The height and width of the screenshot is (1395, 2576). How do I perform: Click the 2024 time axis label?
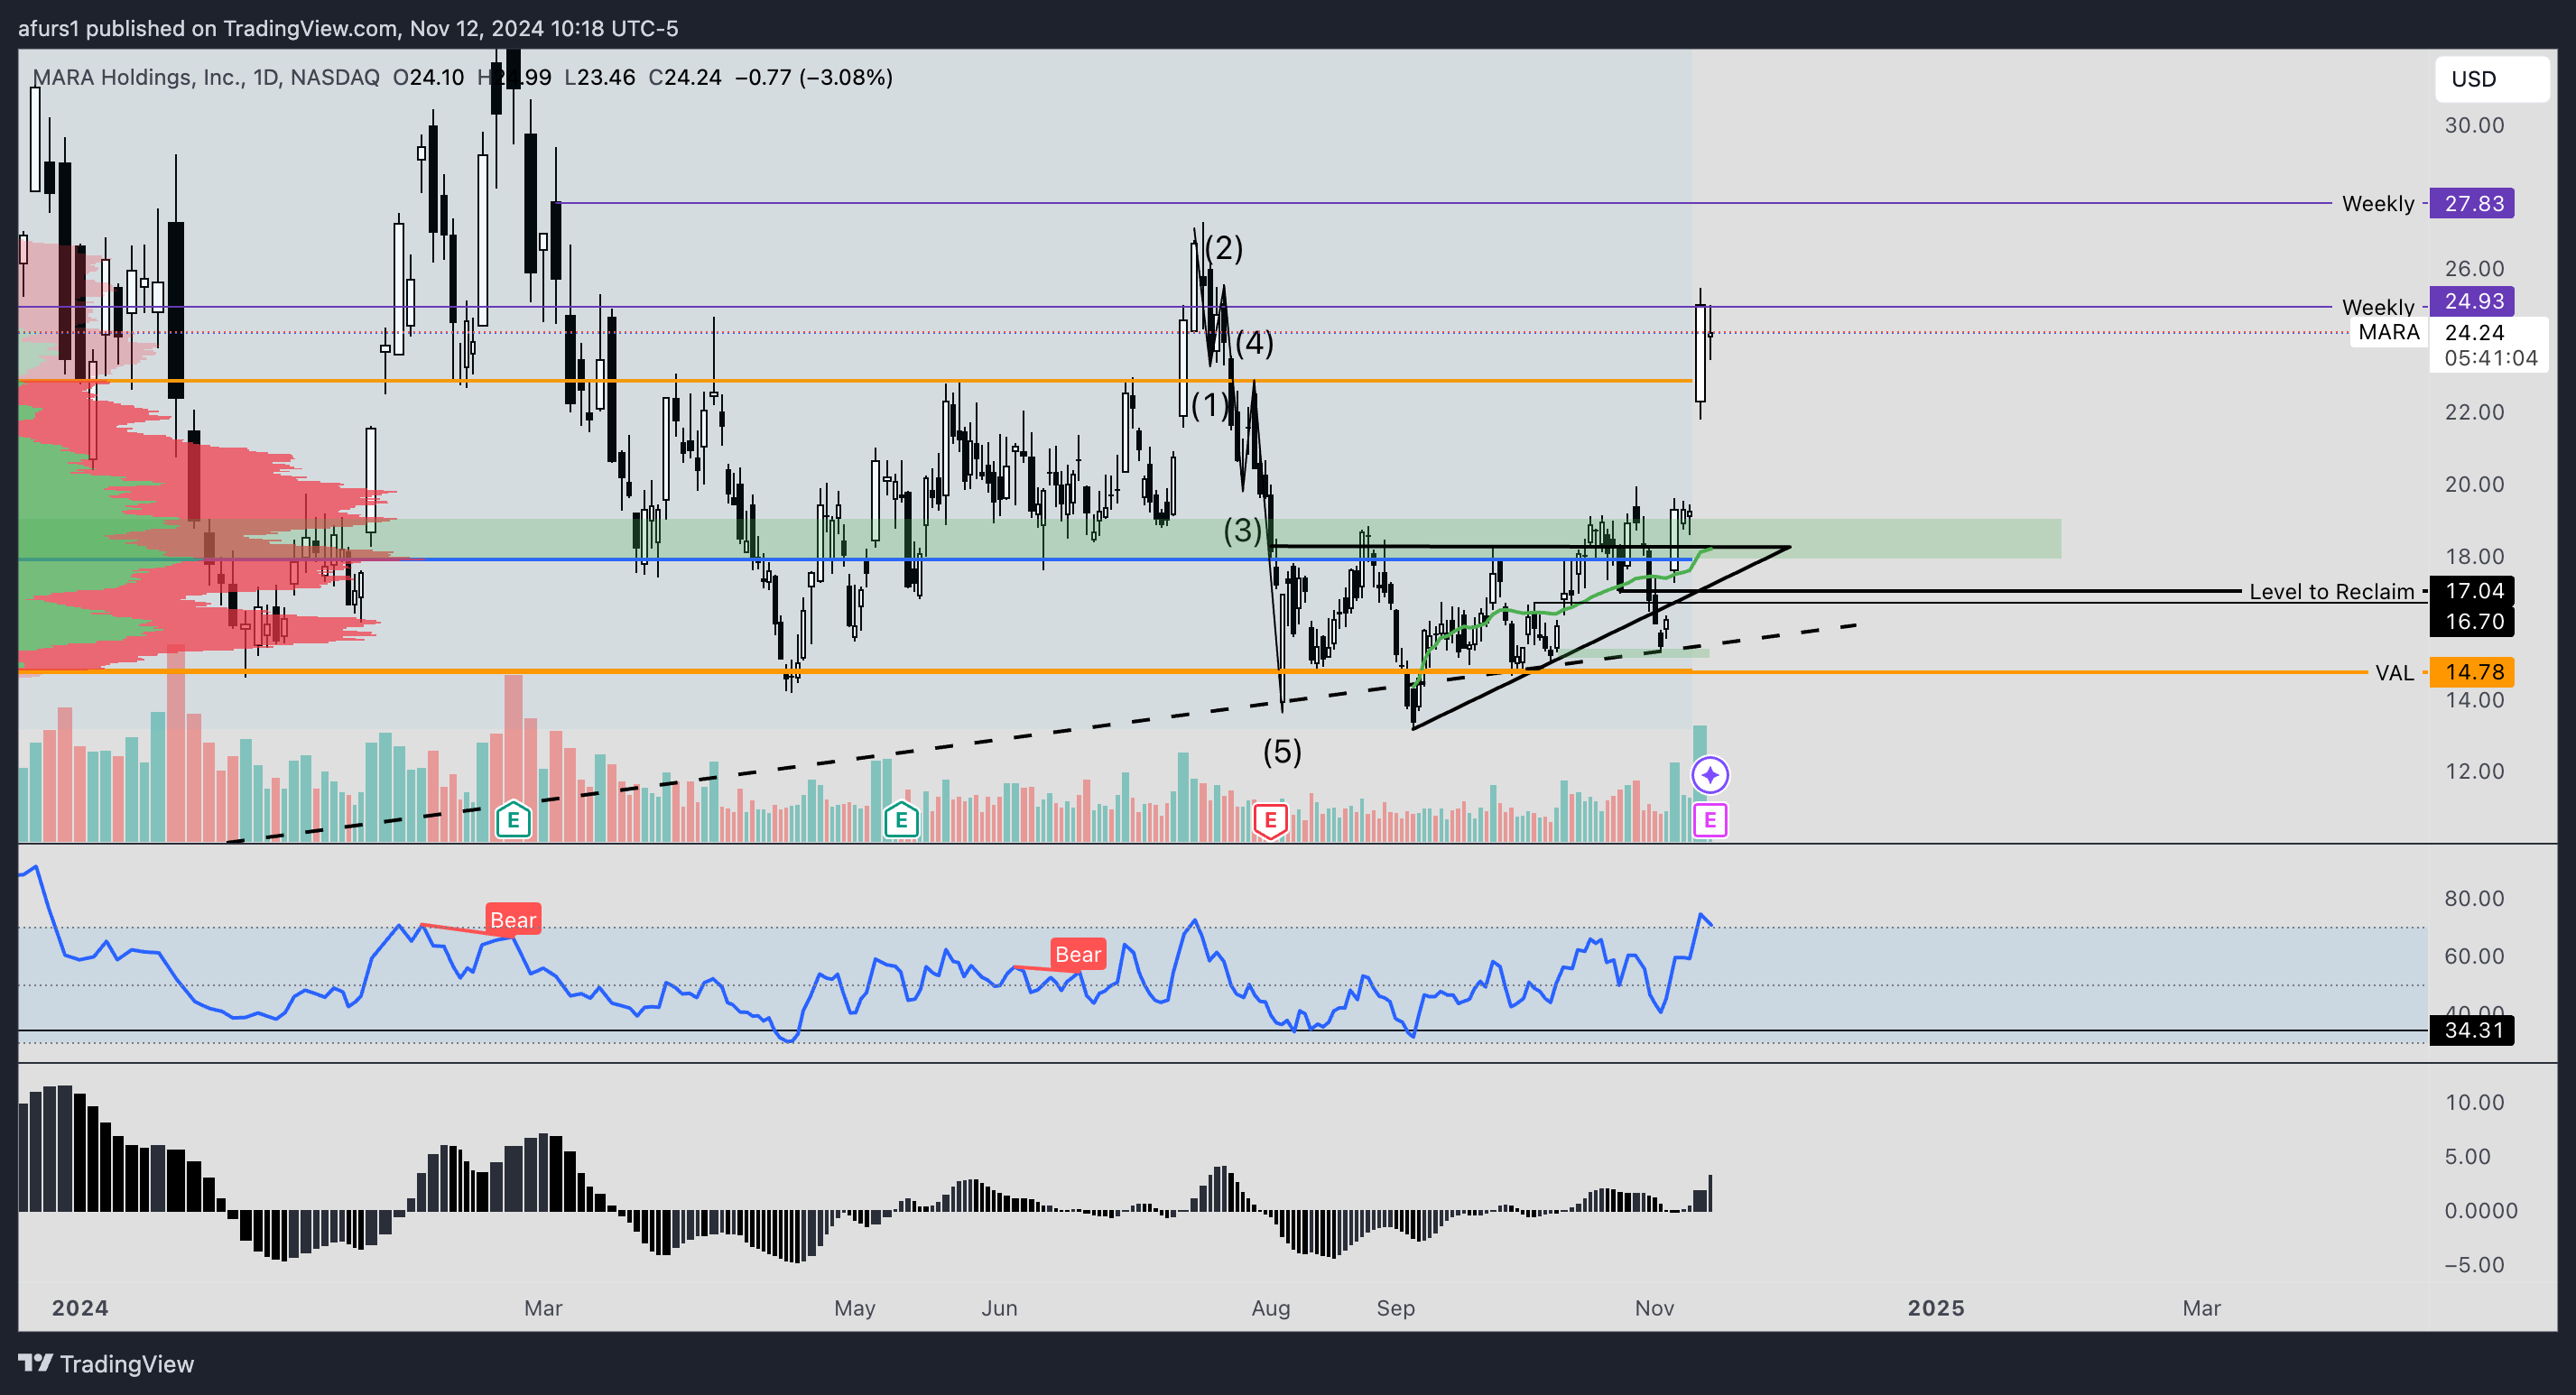(80, 1308)
